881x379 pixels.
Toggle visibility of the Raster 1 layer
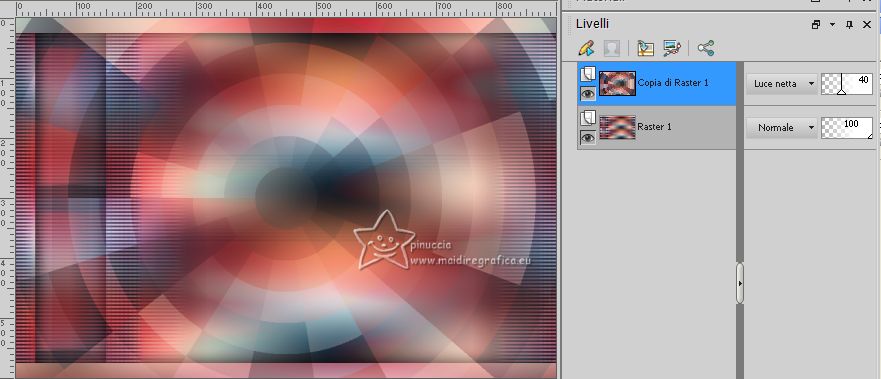point(588,138)
